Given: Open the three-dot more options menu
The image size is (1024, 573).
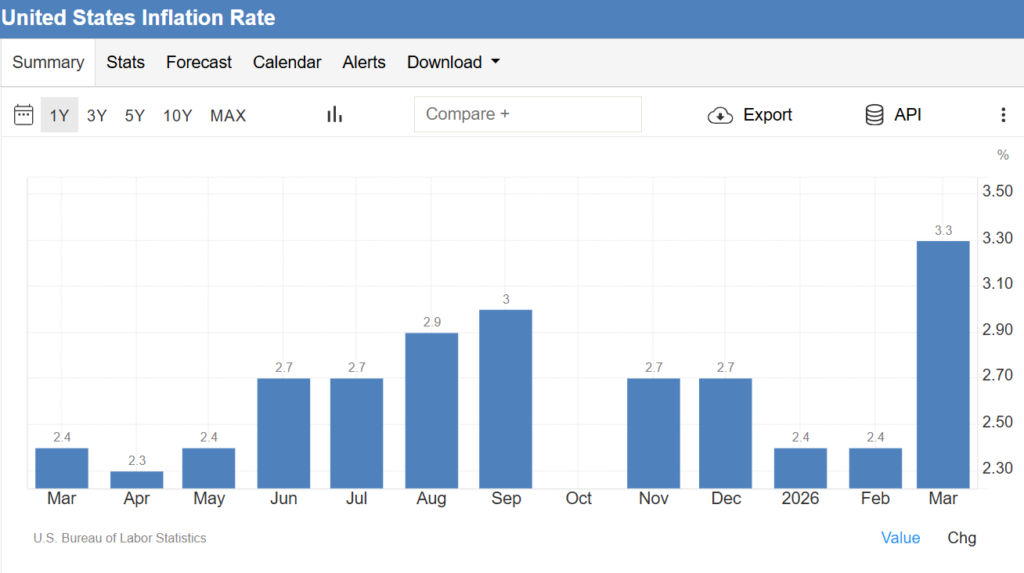Looking at the screenshot, I should pos(1003,115).
